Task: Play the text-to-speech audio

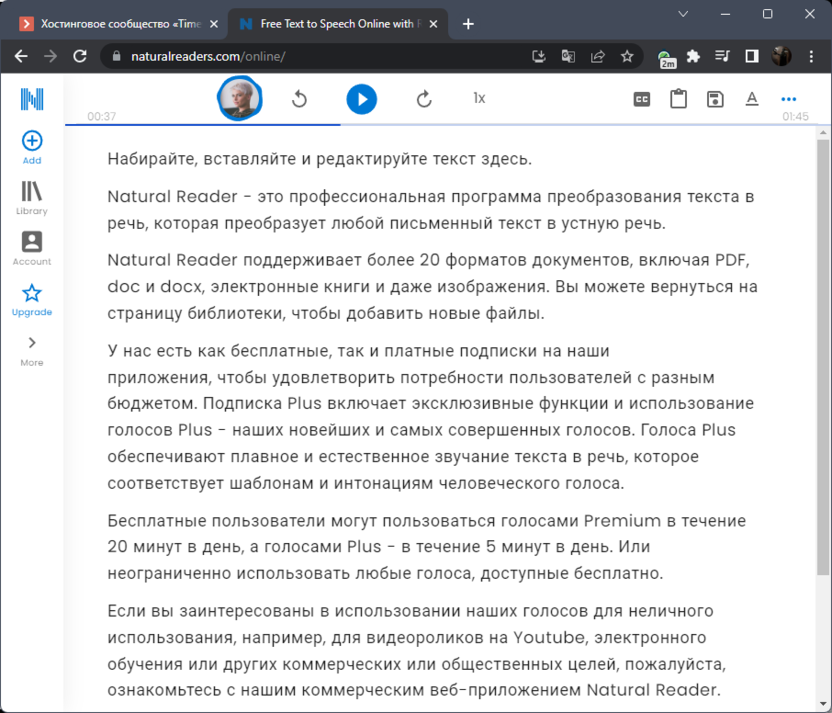Action: tap(361, 99)
